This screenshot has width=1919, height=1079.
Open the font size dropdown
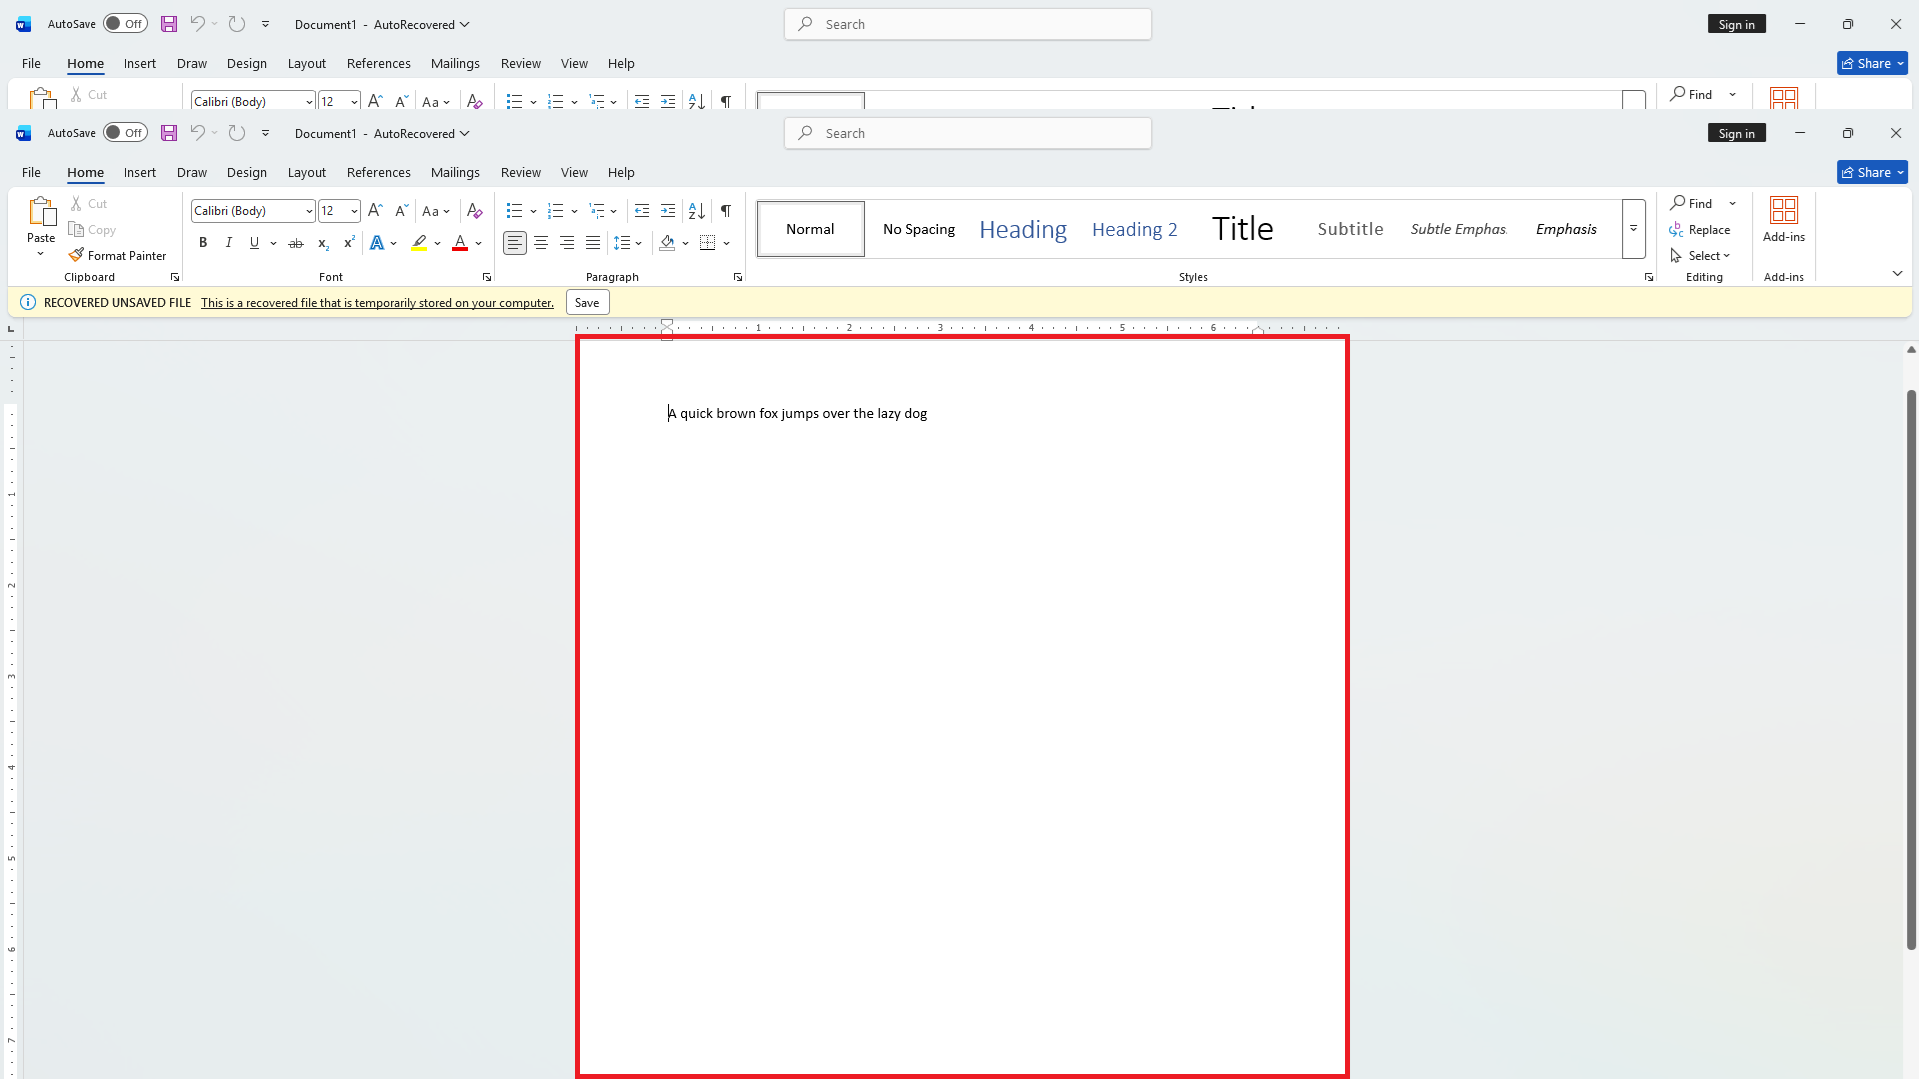pyautogui.click(x=352, y=211)
